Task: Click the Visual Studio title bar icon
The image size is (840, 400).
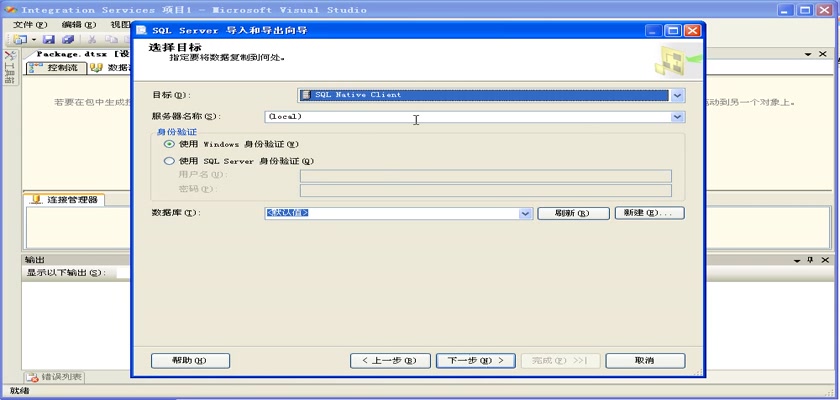Action: (11, 10)
